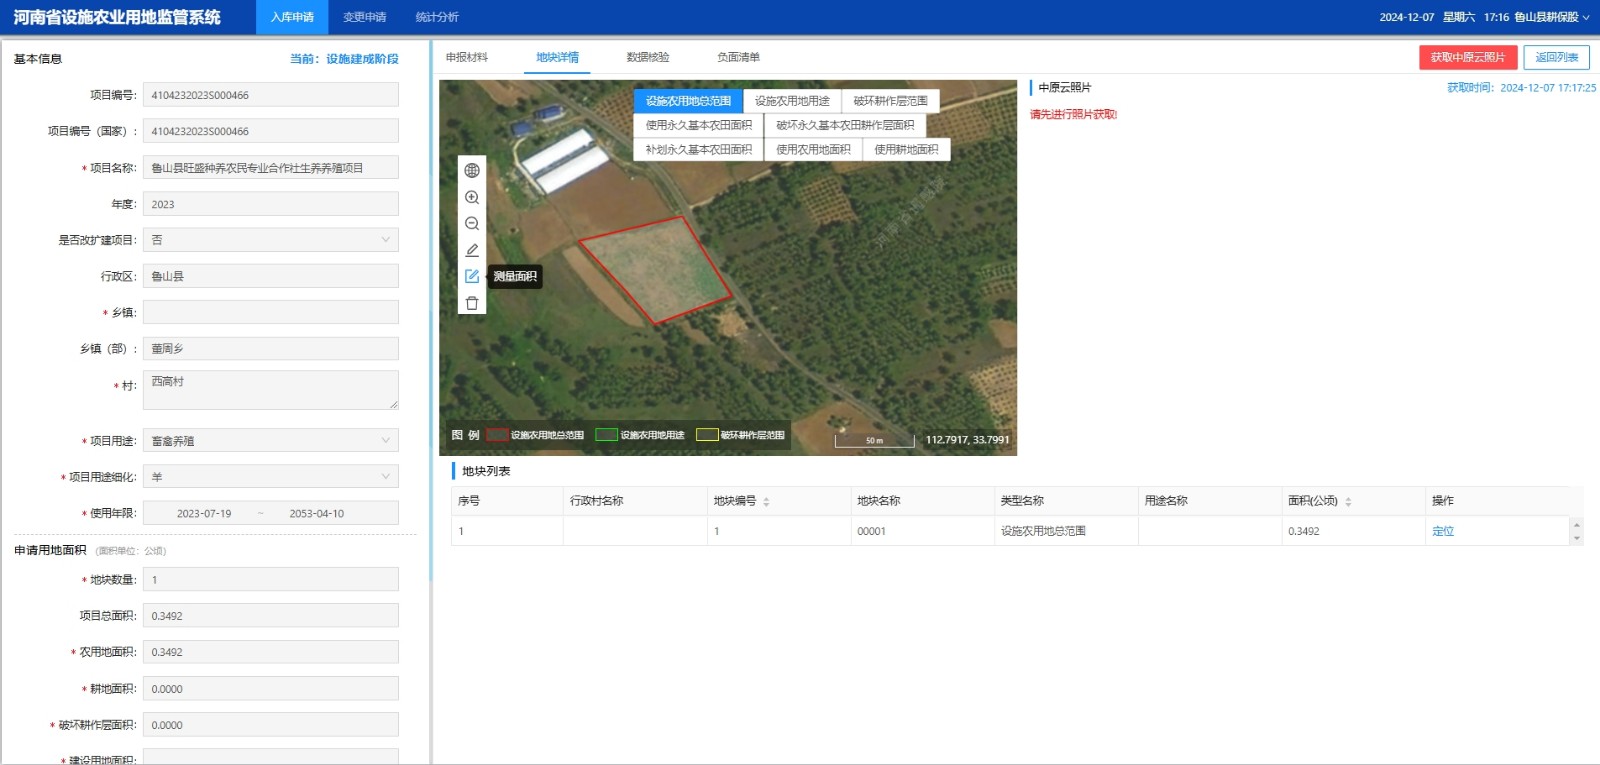Select the 破坏永久基本农田耕作层面积 button

(x=845, y=125)
